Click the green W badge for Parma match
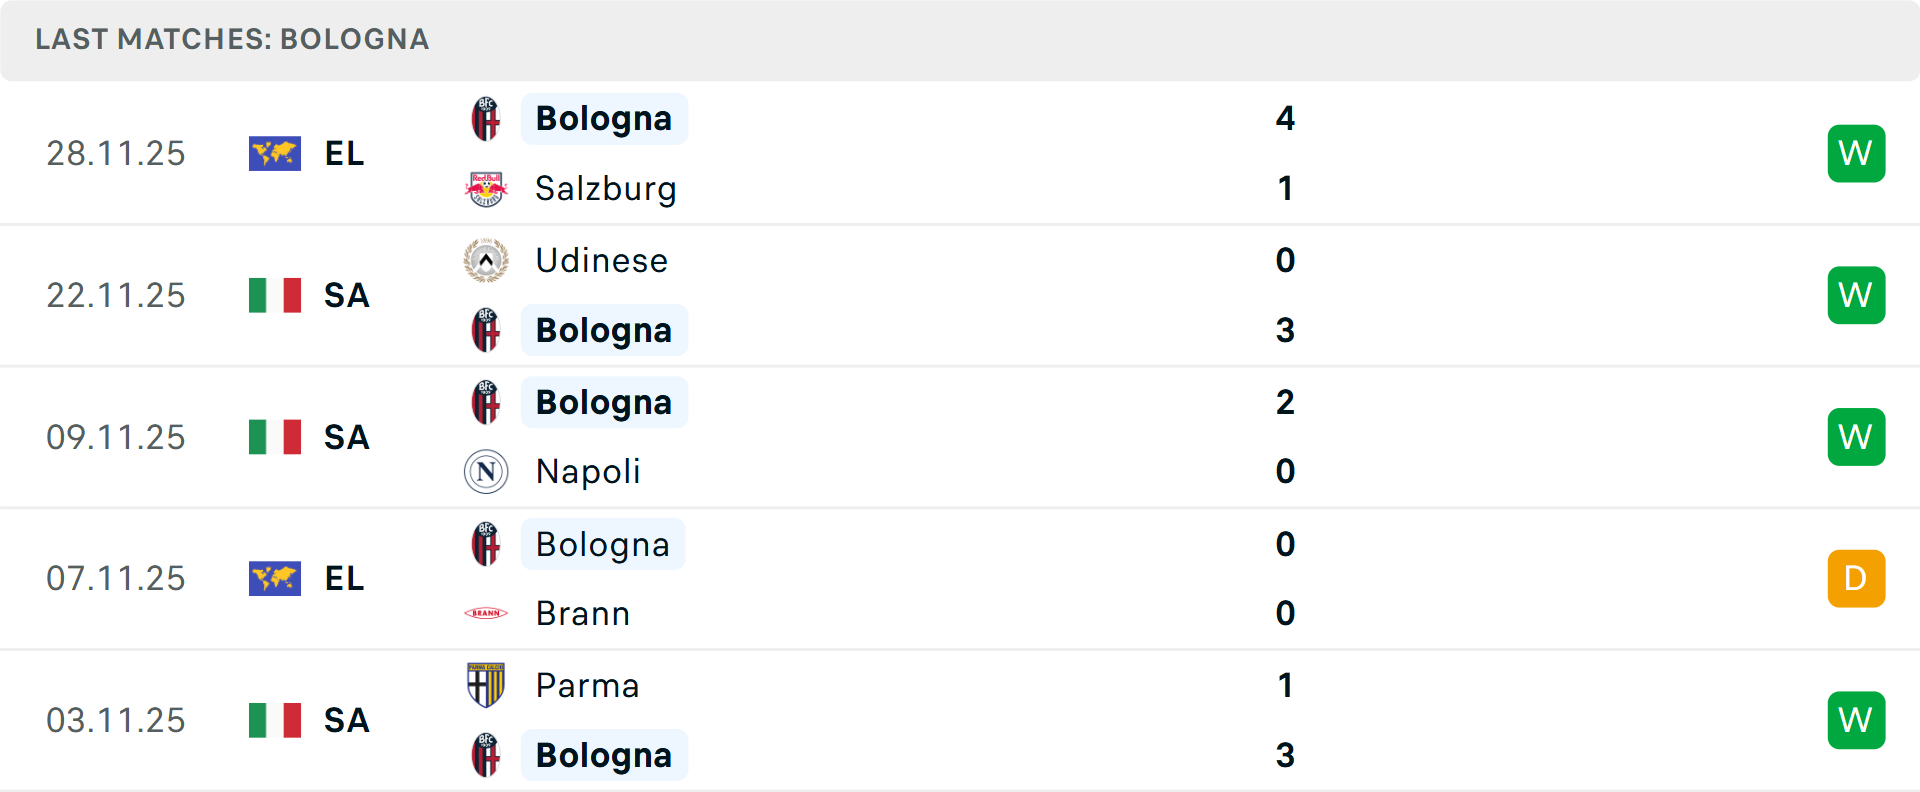 [x=1856, y=720]
